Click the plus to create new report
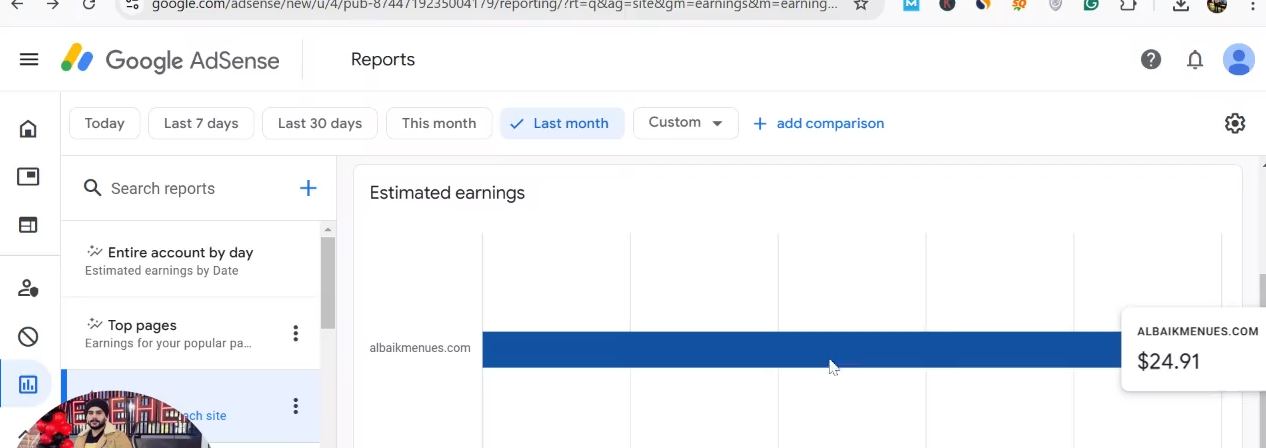 pos(308,188)
